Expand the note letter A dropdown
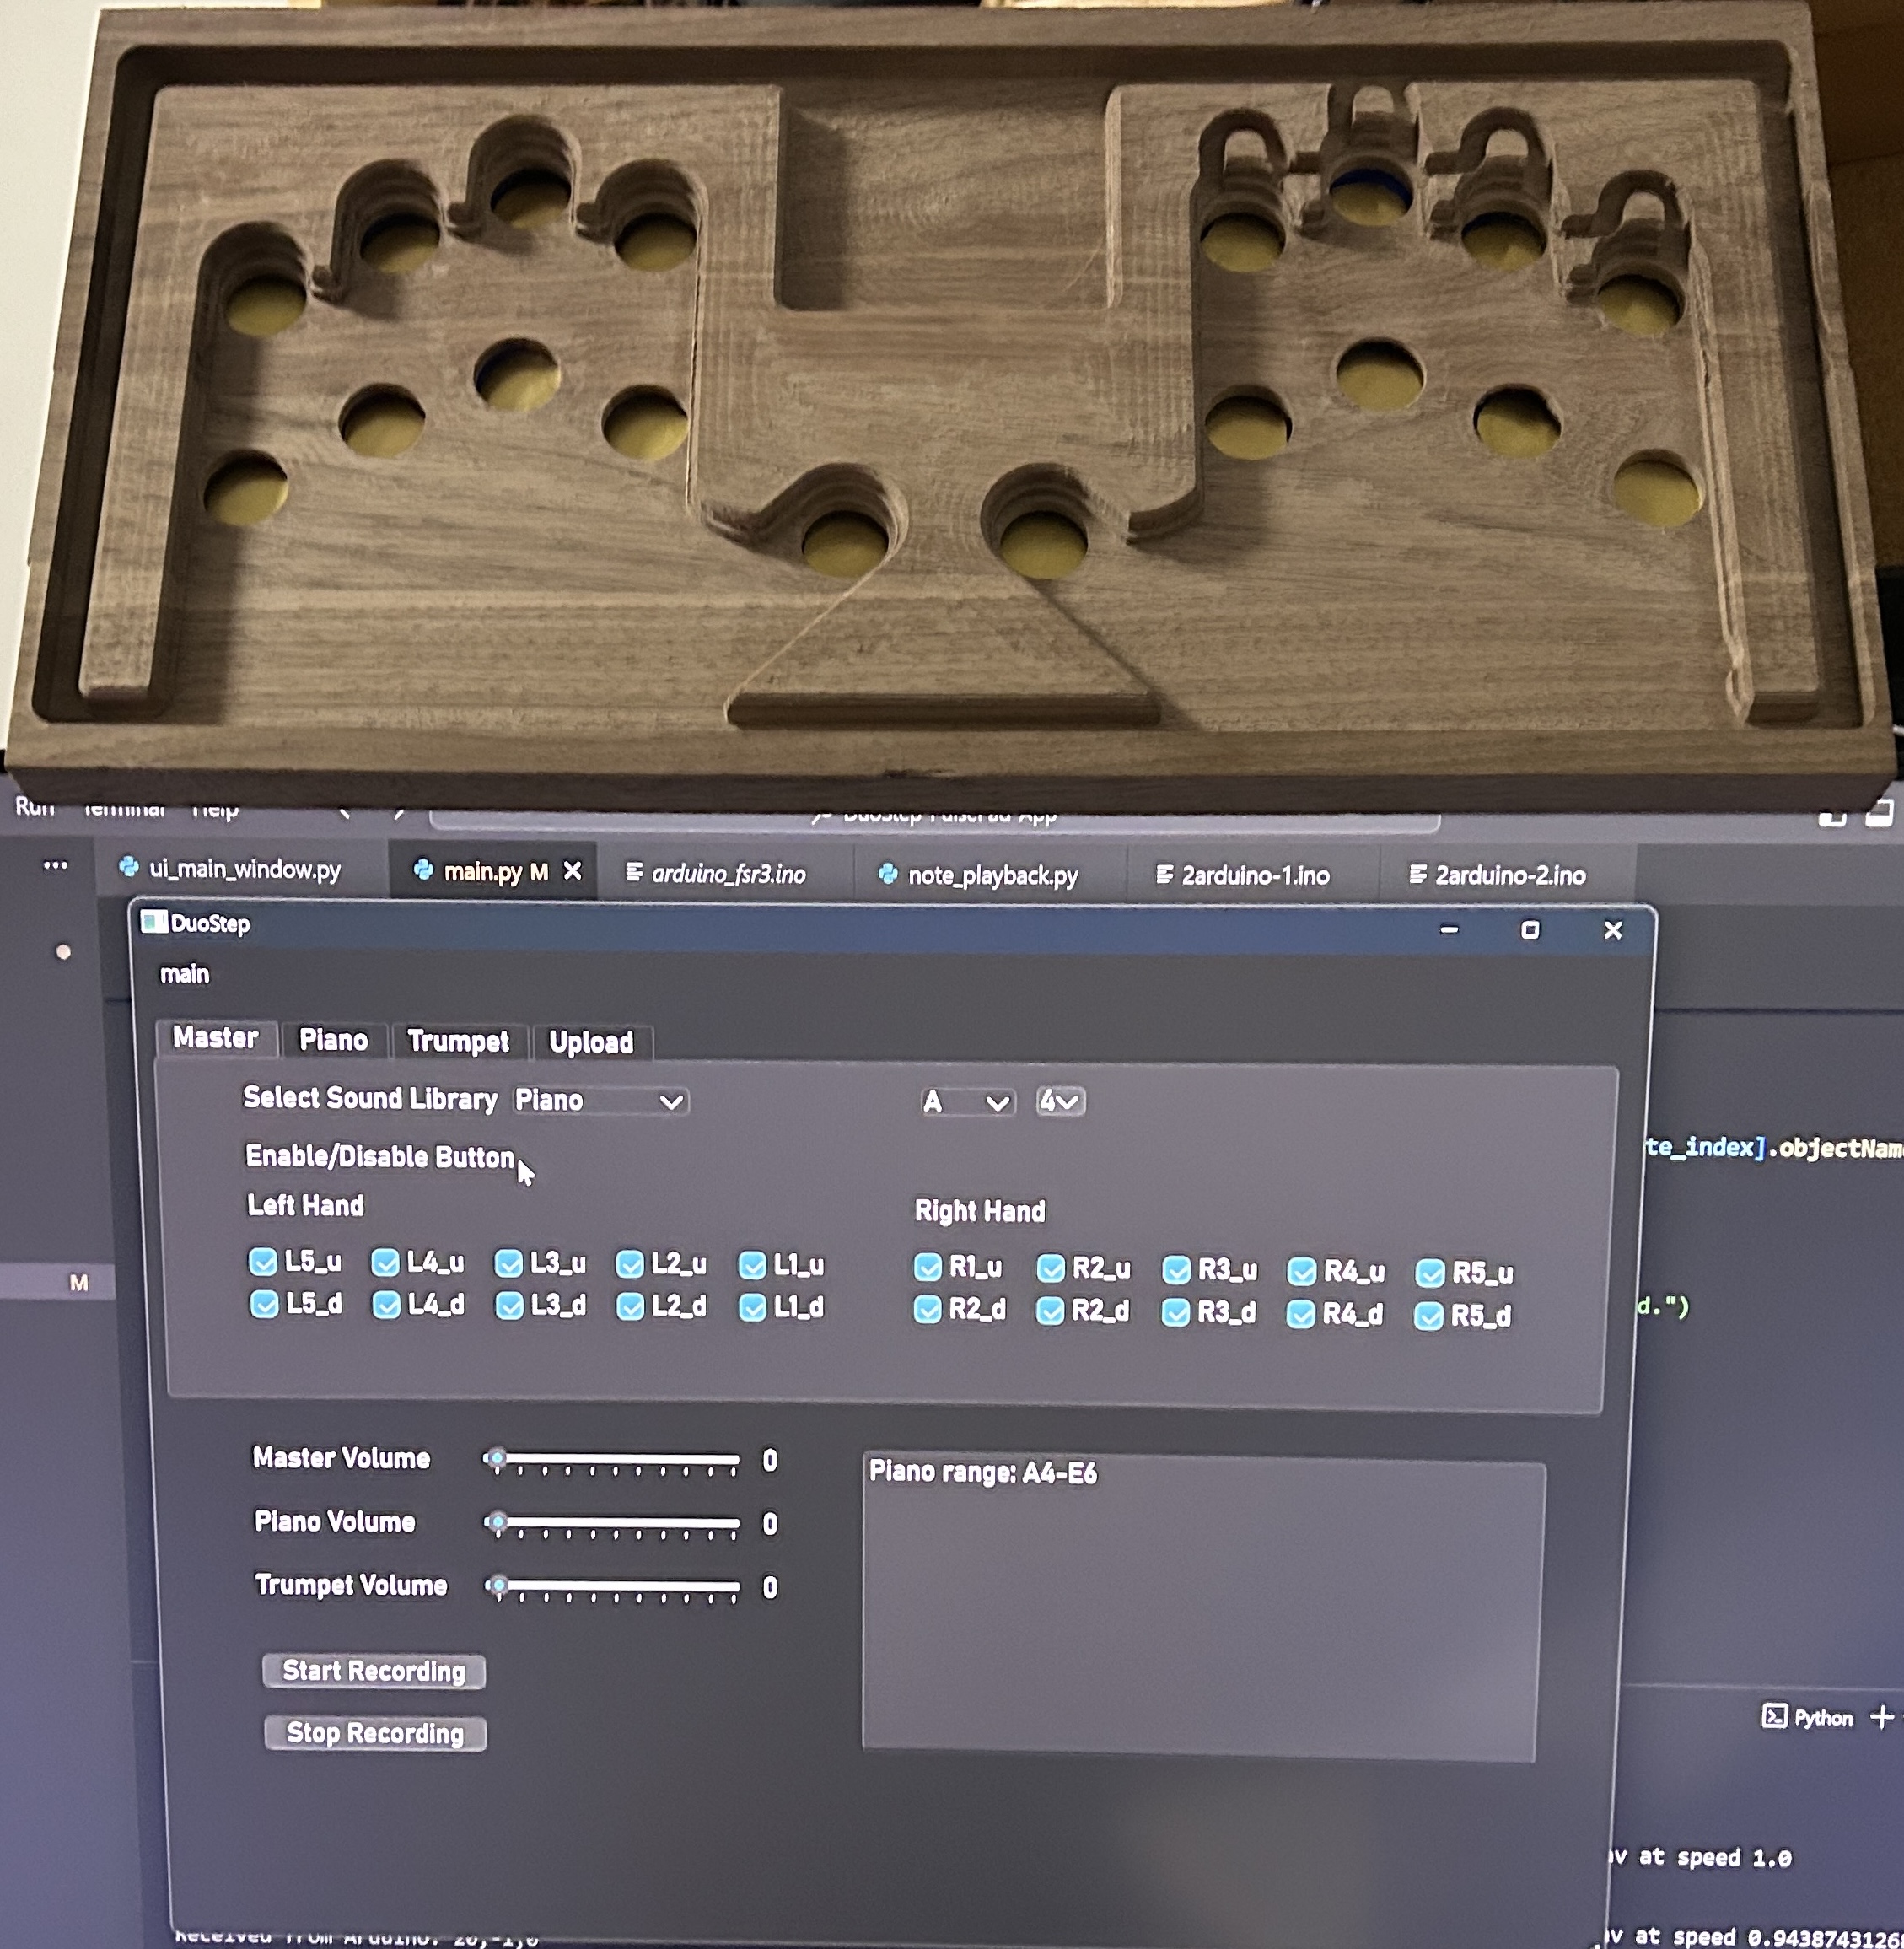Viewport: 1904px width, 1949px height. click(x=966, y=1102)
